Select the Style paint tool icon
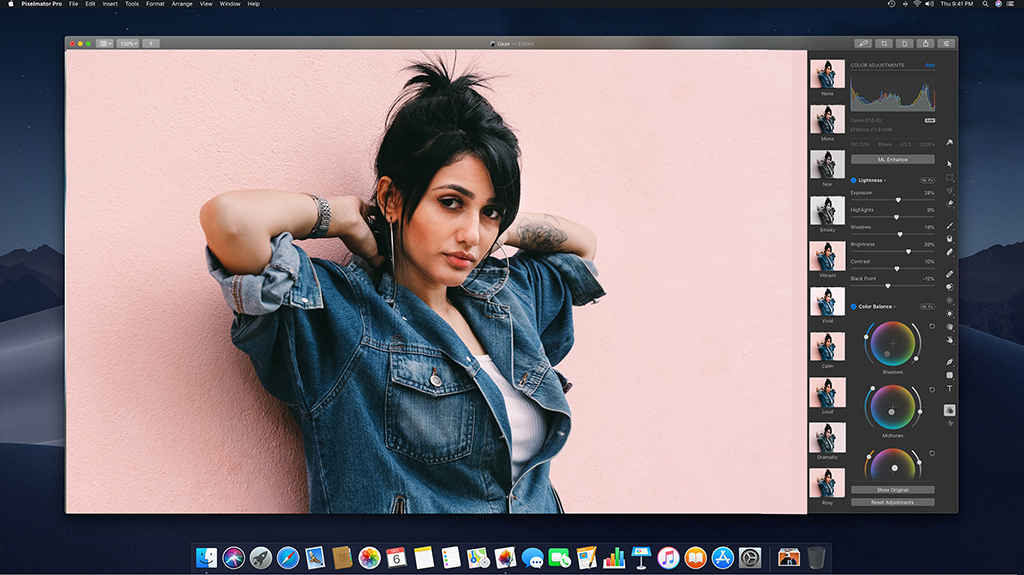 click(950, 142)
